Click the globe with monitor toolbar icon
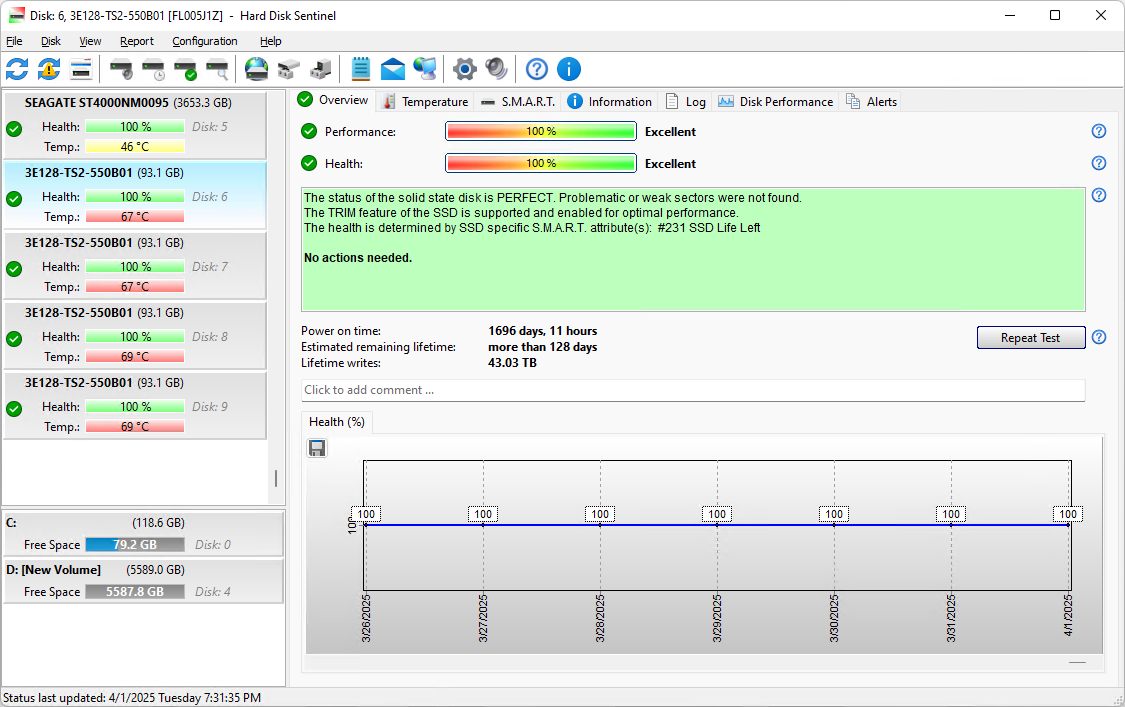Image resolution: width=1125 pixels, height=707 pixels. coord(425,70)
